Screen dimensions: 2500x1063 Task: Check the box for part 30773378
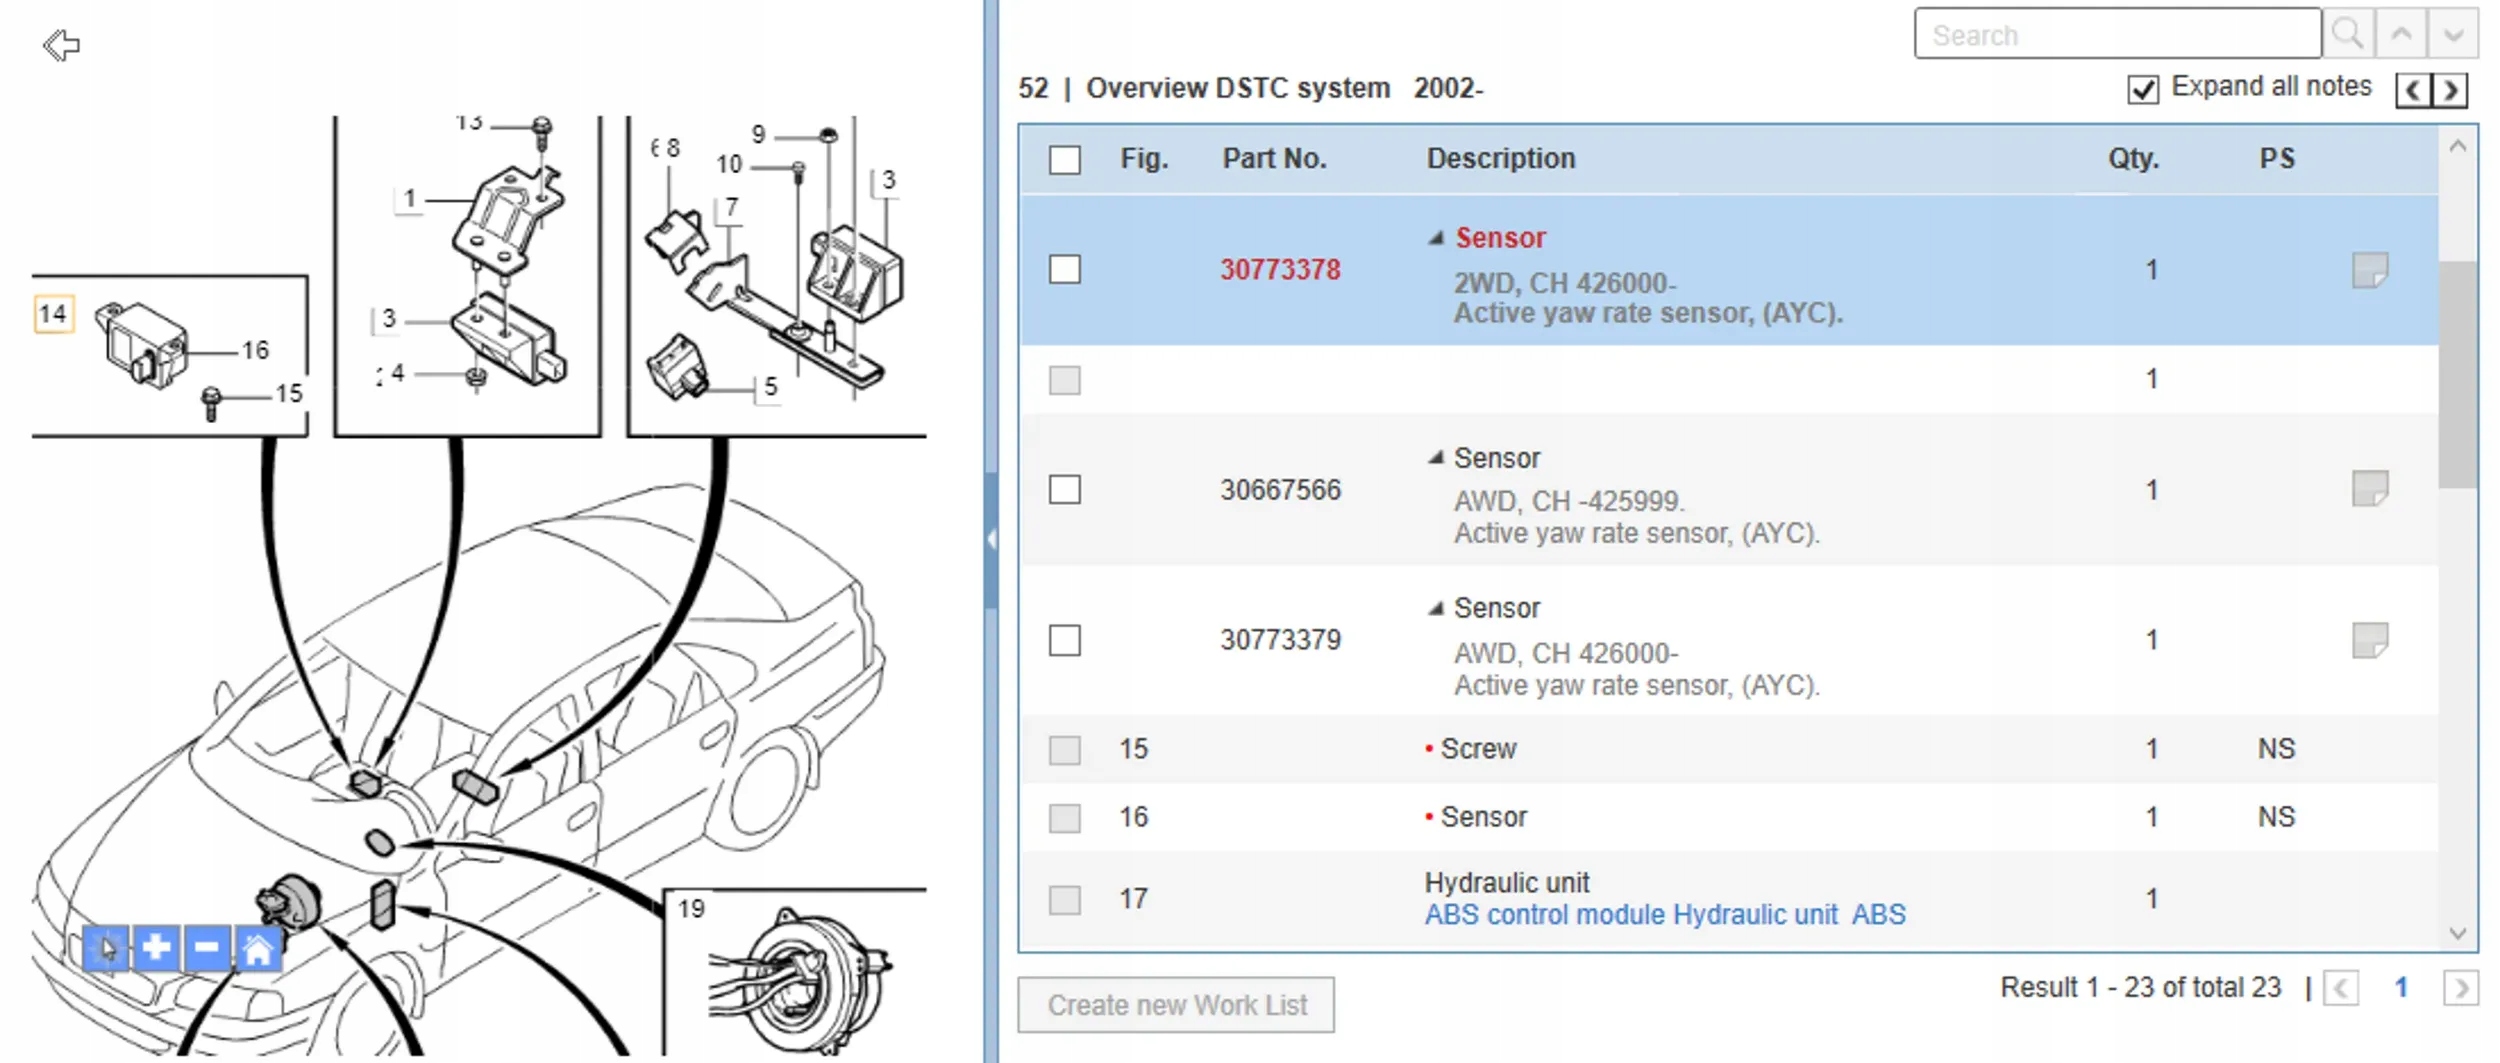point(1064,269)
